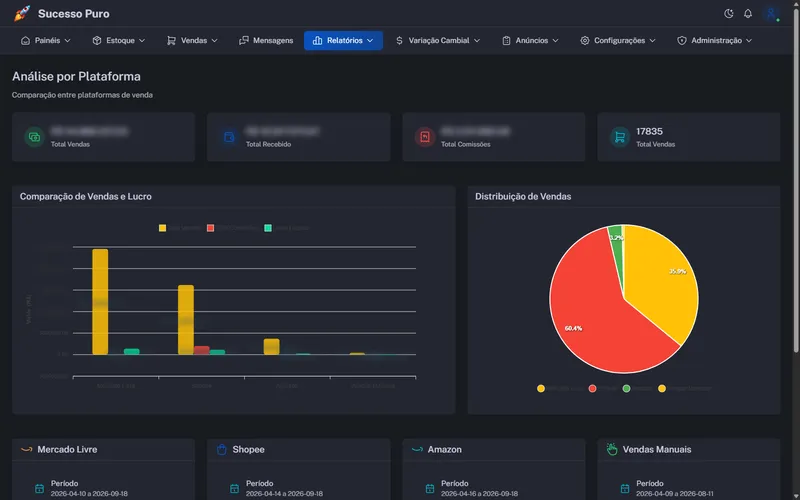Click the page vertical scrollbar
Image resolution: width=800 pixels, height=500 pixels.
click(x=796, y=179)
